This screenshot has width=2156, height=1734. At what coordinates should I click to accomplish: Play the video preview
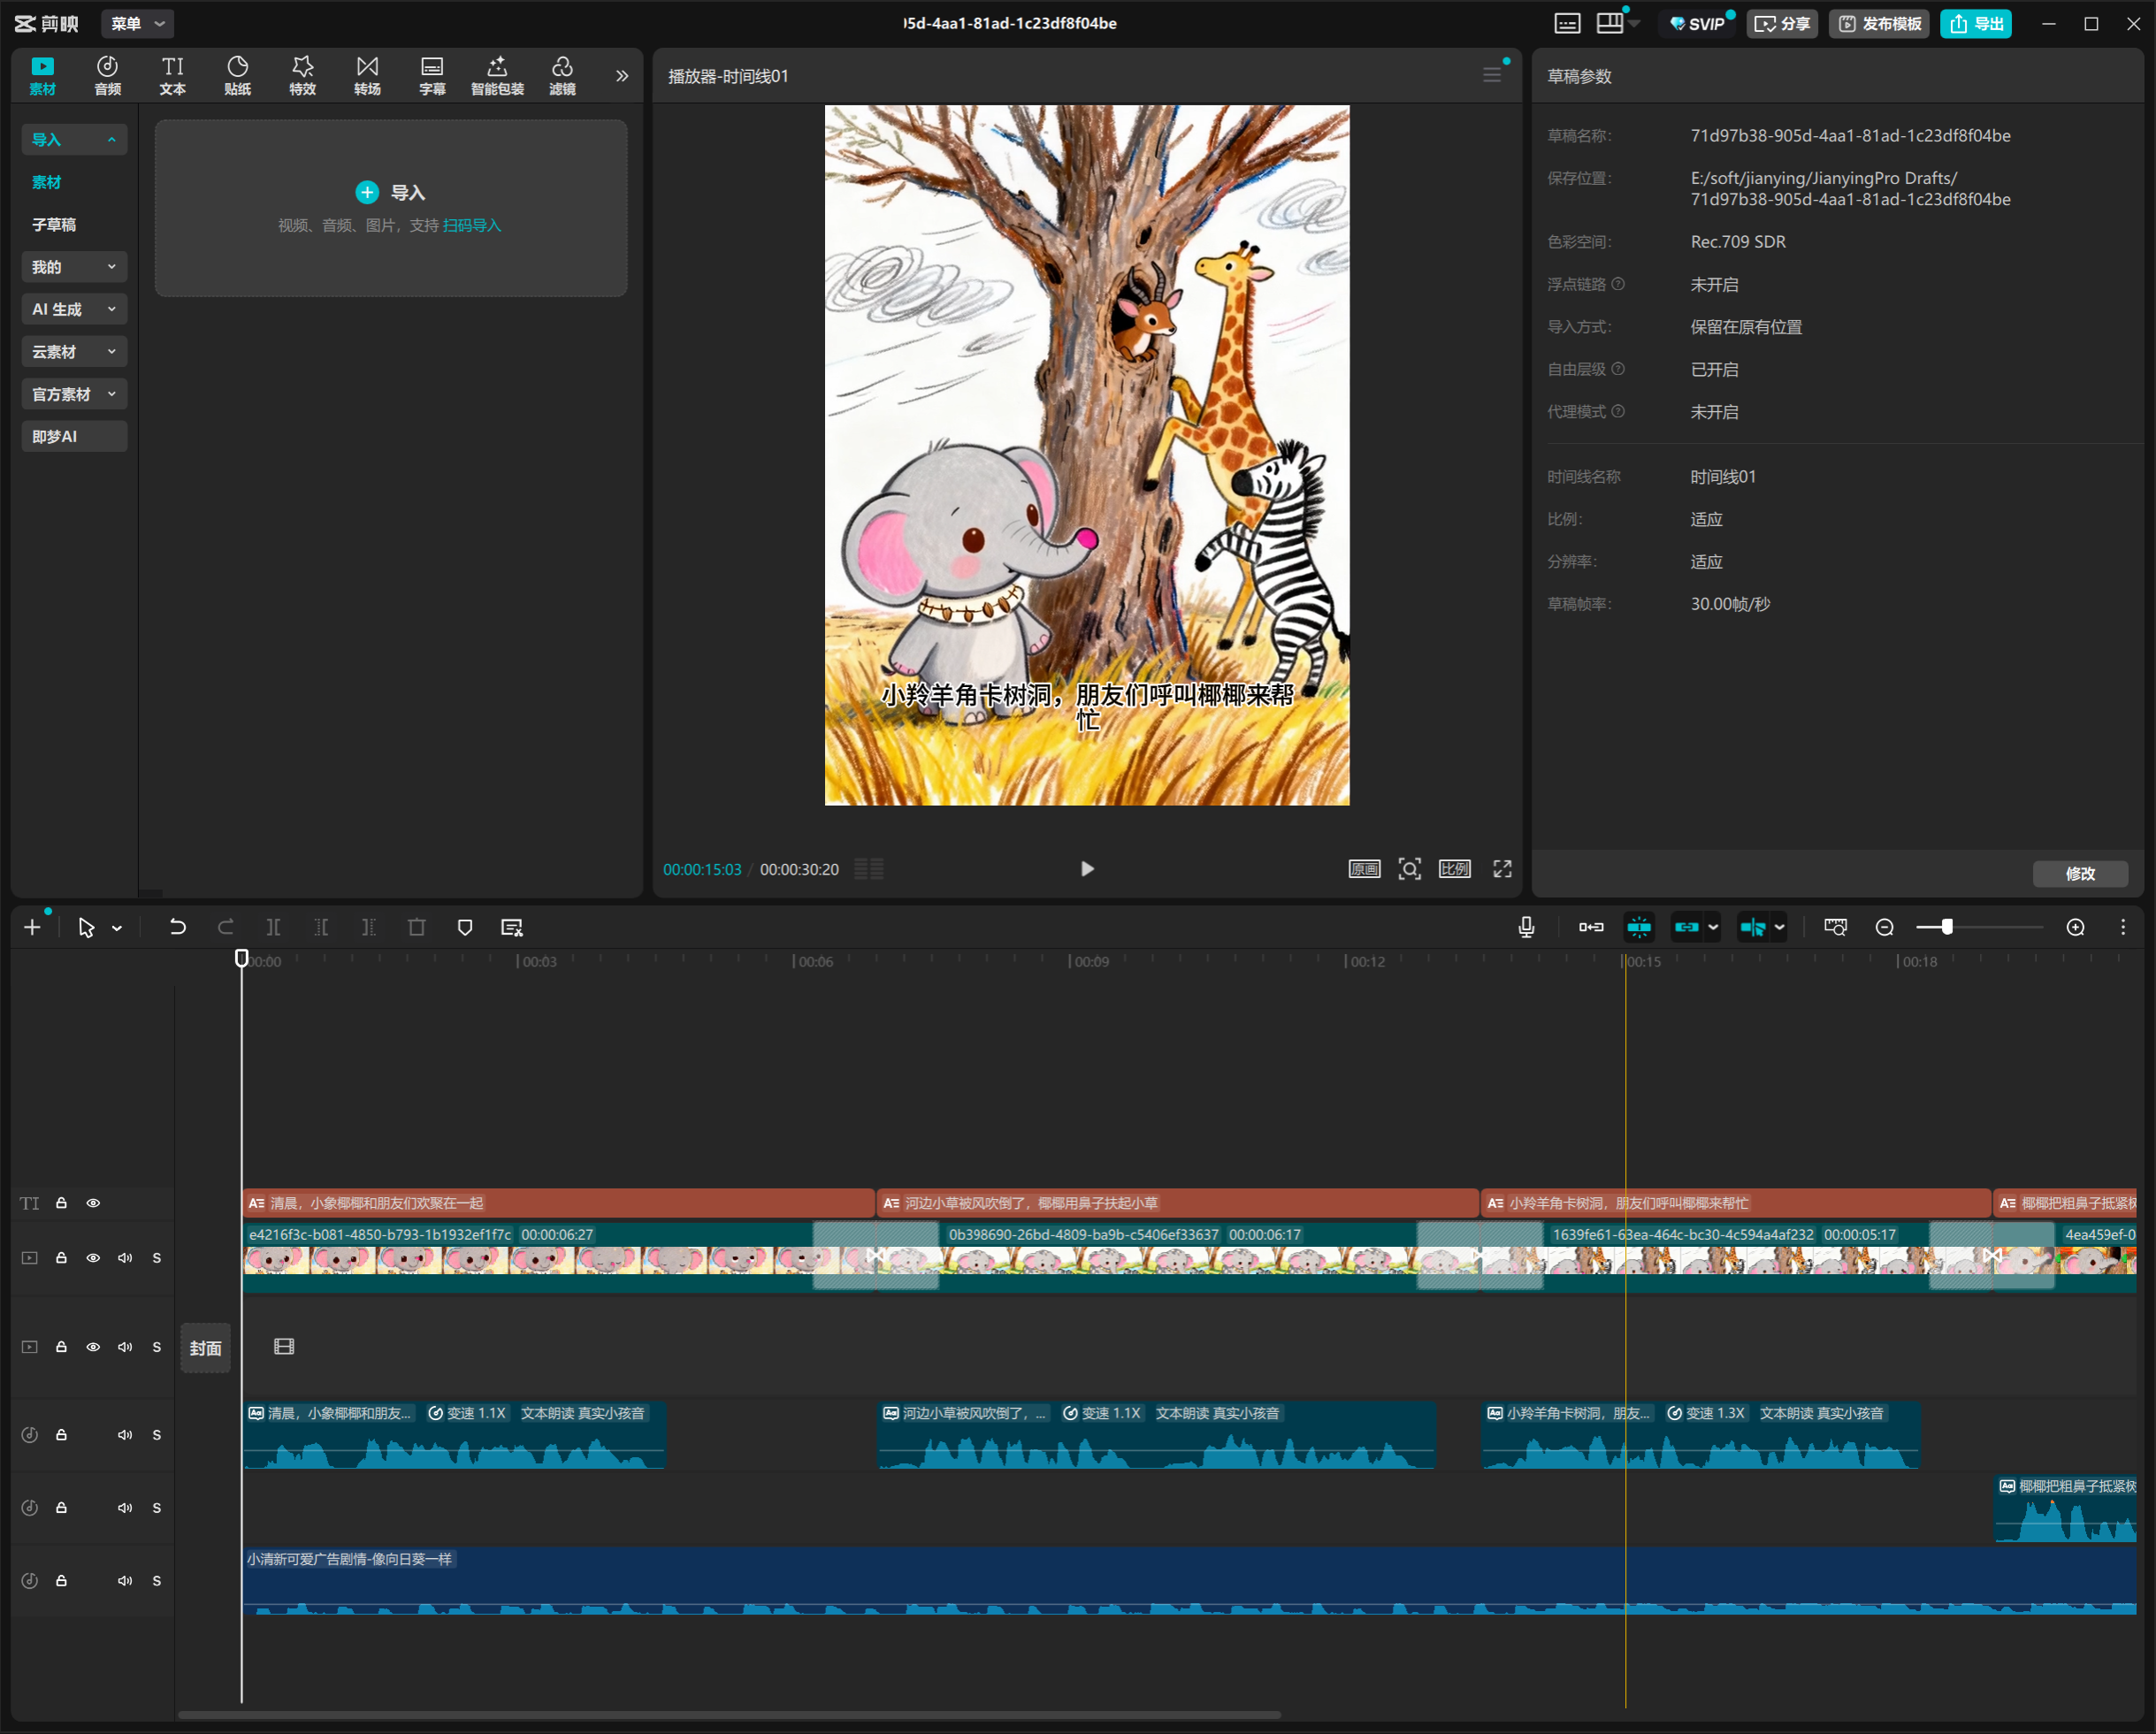[x=1087, y=868]
